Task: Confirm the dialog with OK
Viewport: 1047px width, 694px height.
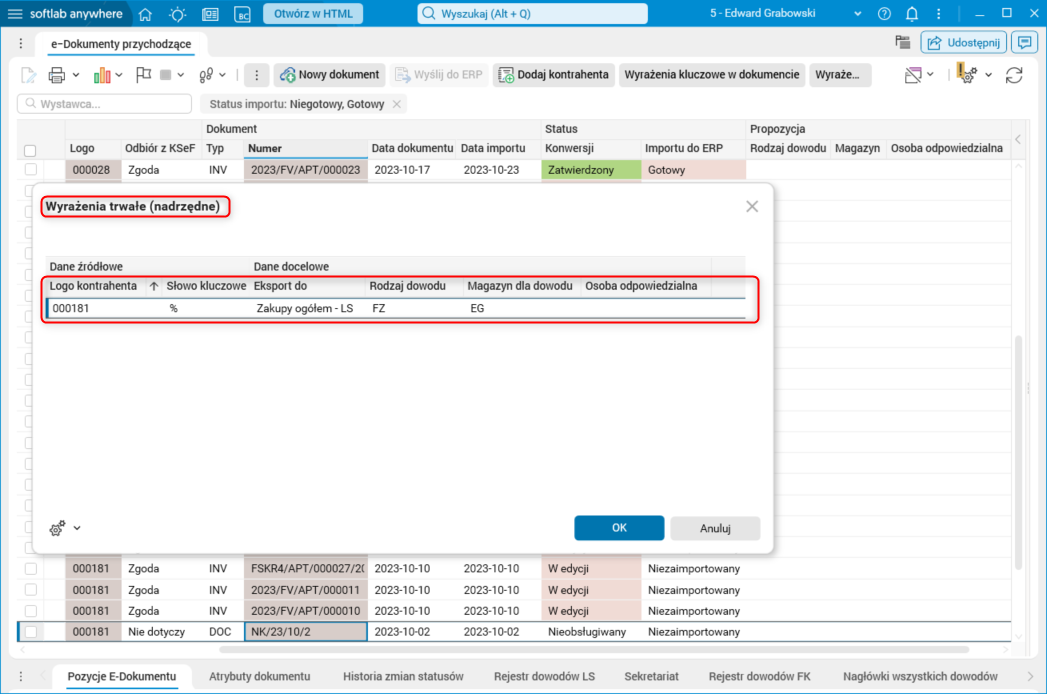Action: point(619,528)
